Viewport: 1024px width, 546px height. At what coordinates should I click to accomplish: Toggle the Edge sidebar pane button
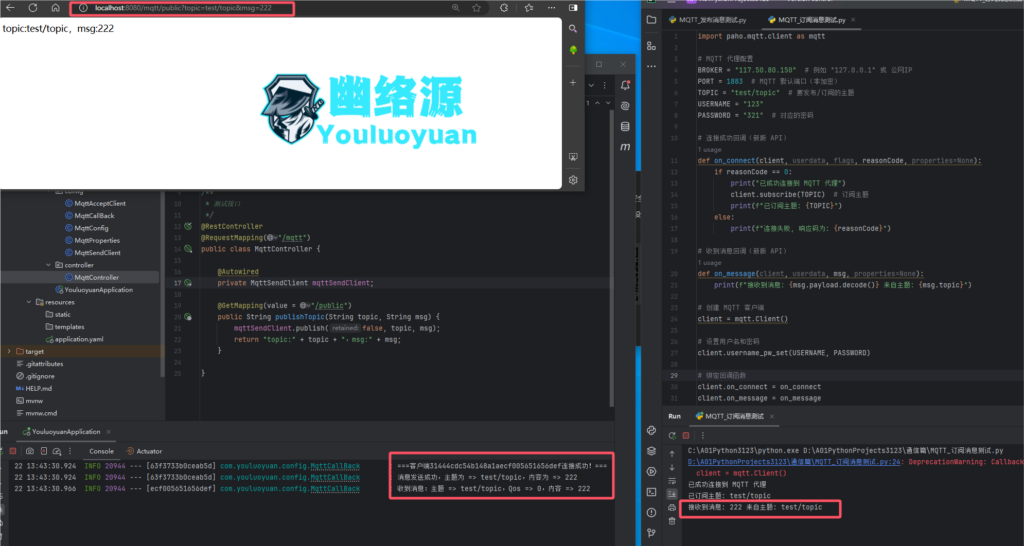point(573,8)
